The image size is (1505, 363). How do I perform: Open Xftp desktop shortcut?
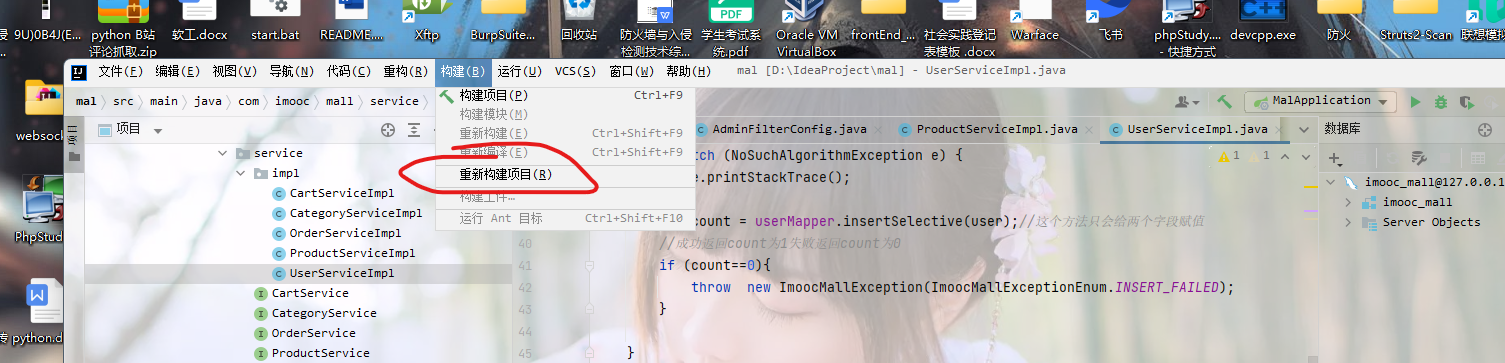click(x=427, y=21)
